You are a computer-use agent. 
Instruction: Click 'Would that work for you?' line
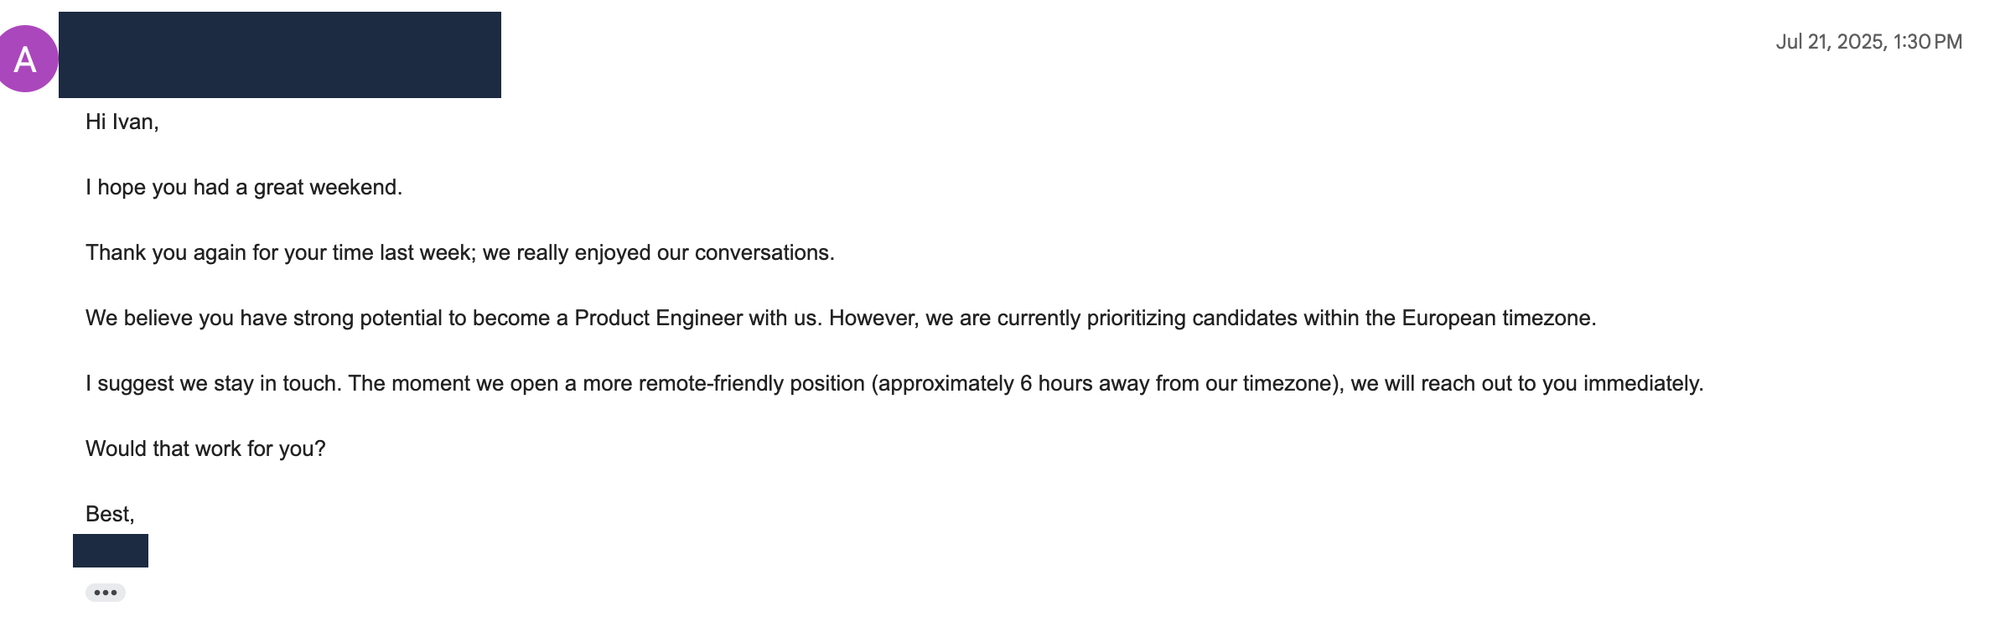pyautogui.click(x=206, y=449)
